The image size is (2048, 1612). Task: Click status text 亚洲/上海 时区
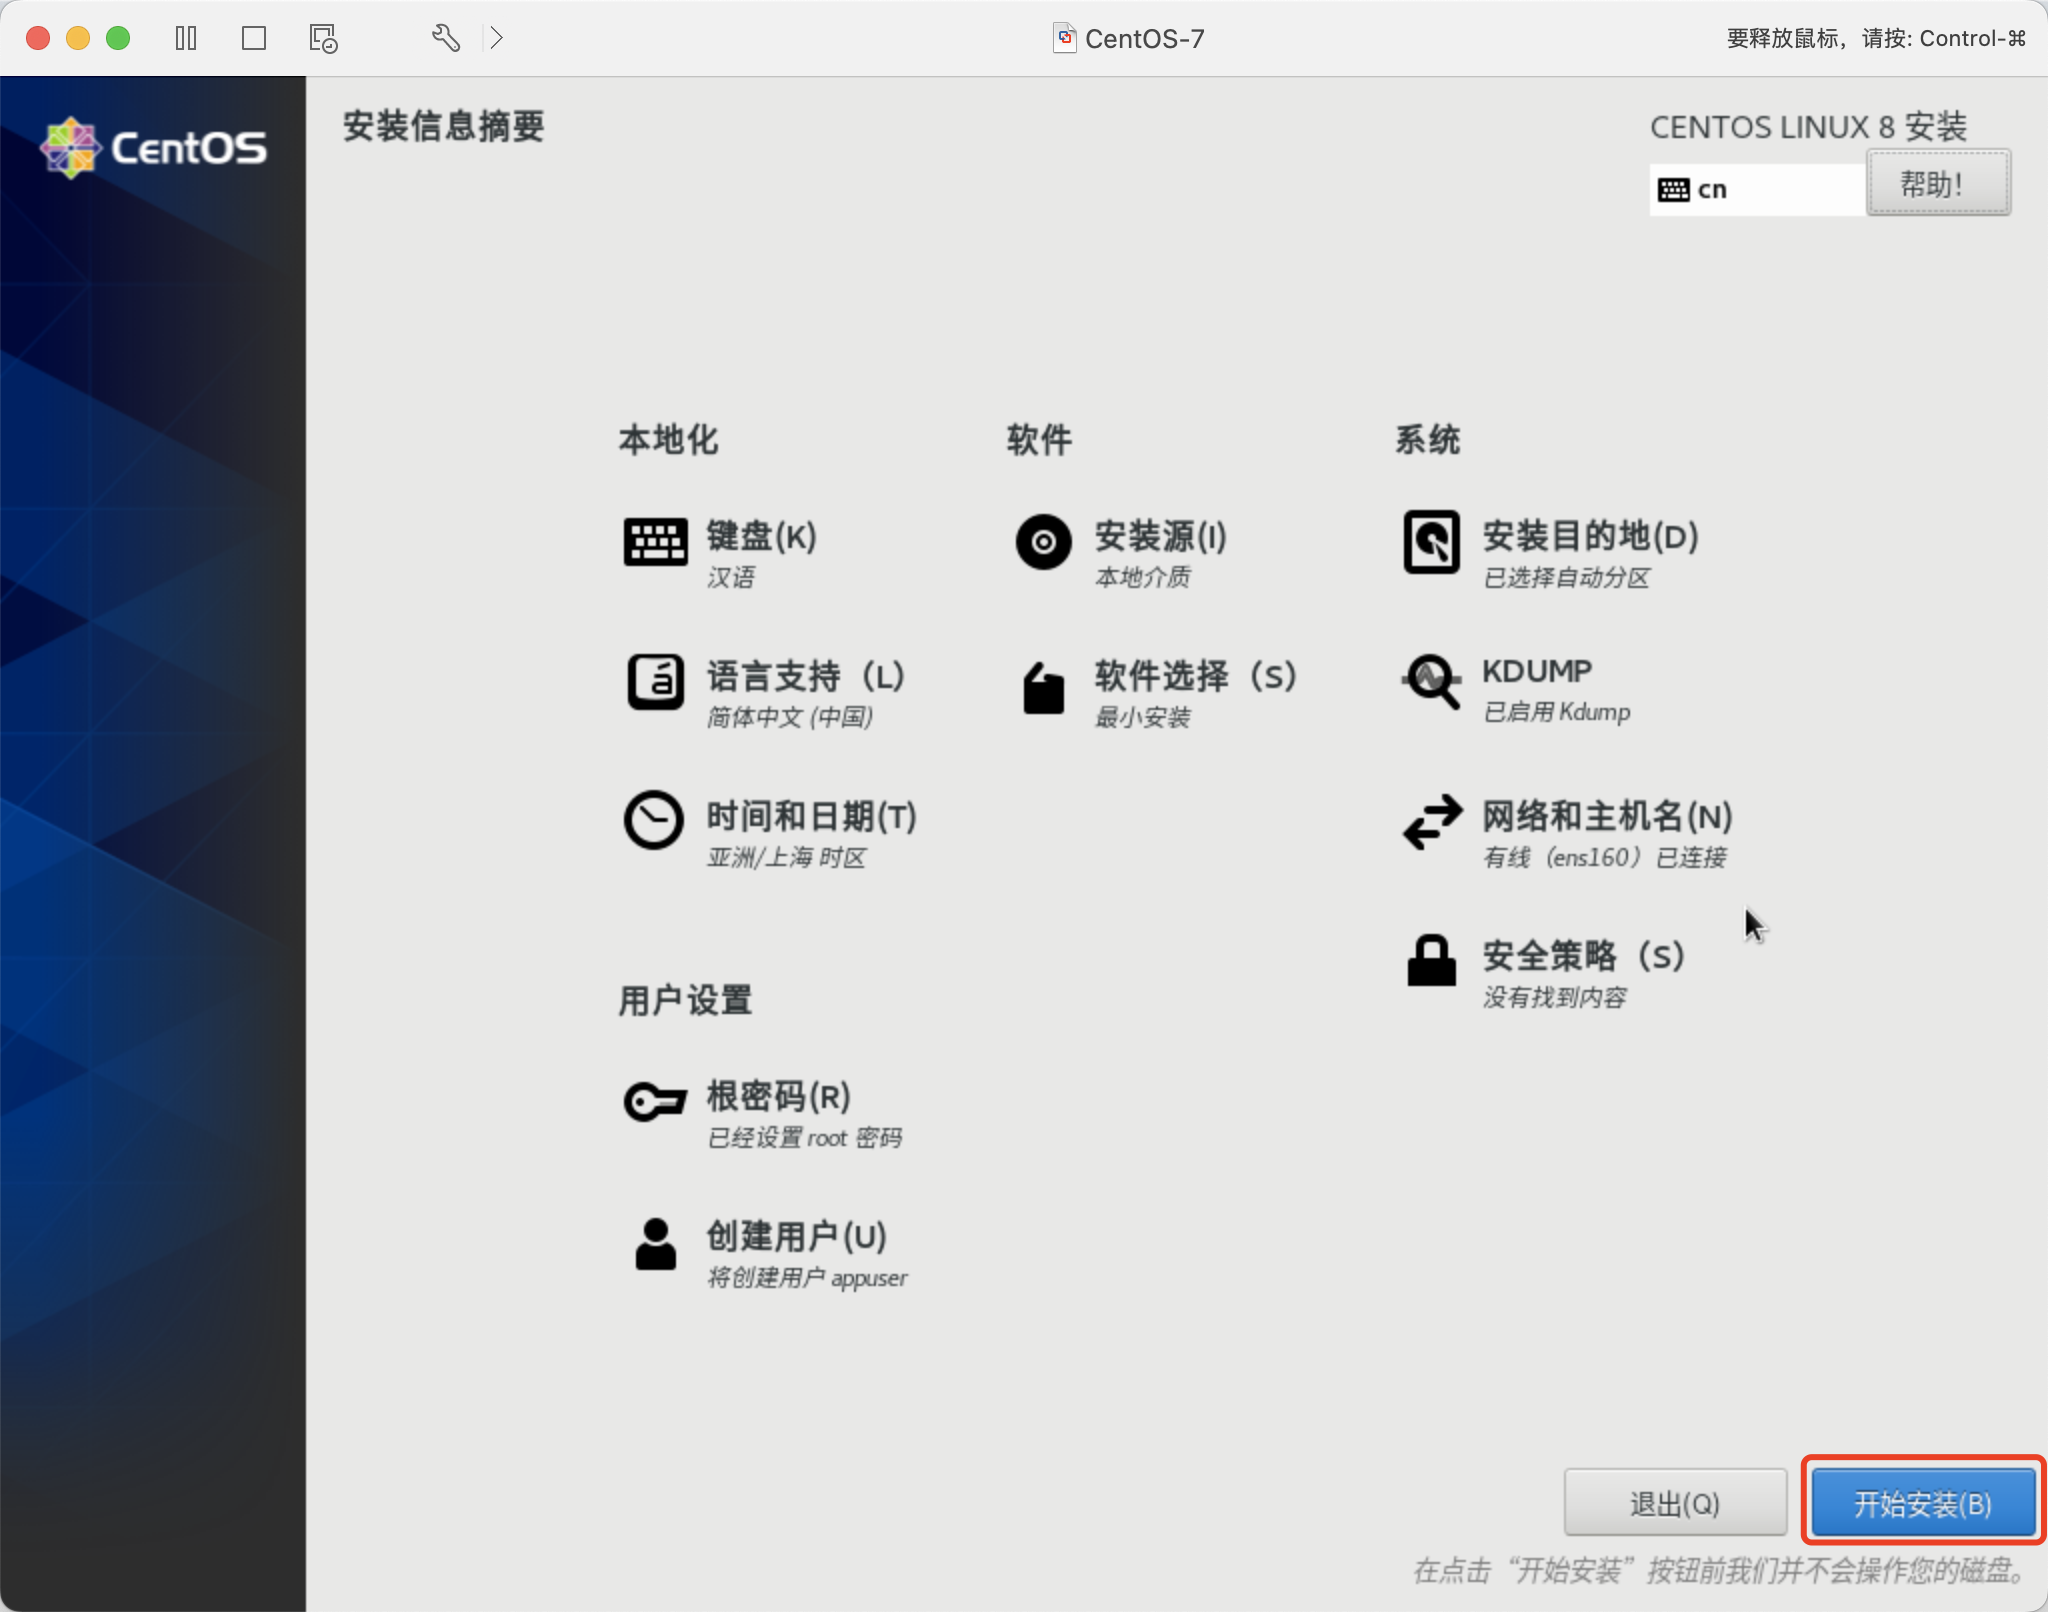click(x=787, y=857)
